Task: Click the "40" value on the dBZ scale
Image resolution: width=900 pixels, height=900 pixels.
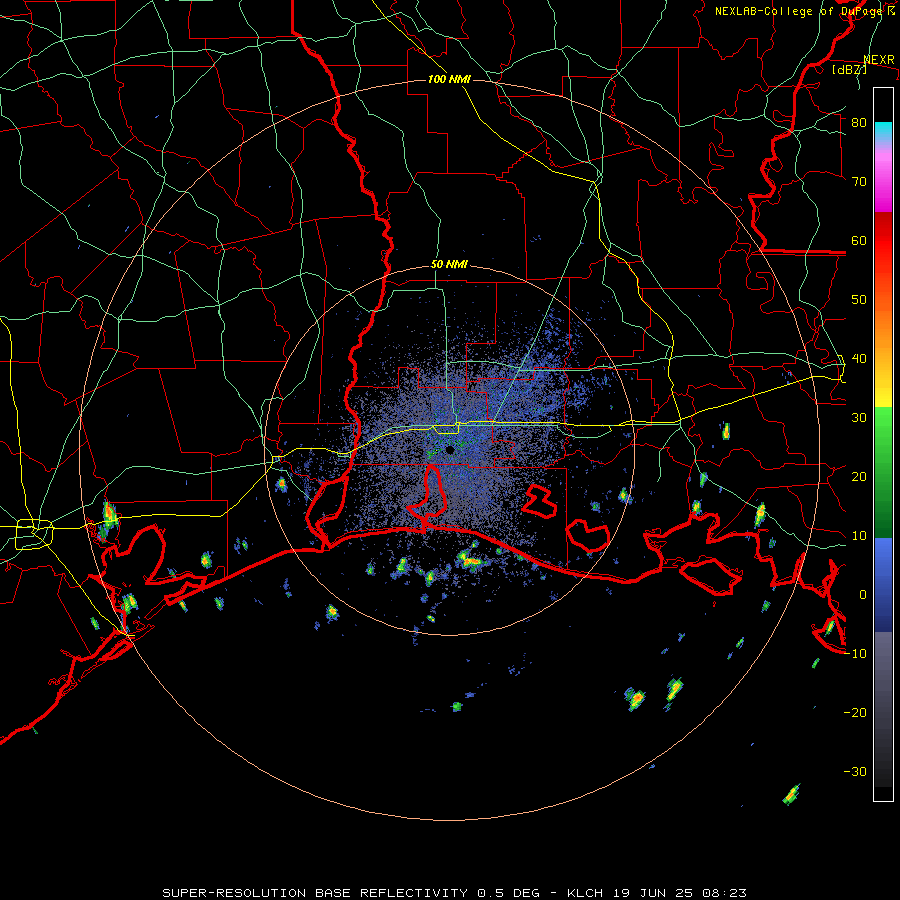Action: pyautogui.click(x=859, y=359)
